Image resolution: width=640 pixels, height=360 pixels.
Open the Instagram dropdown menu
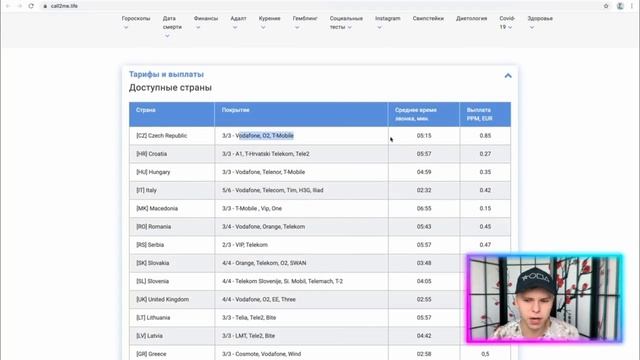(x=388, y=22)
